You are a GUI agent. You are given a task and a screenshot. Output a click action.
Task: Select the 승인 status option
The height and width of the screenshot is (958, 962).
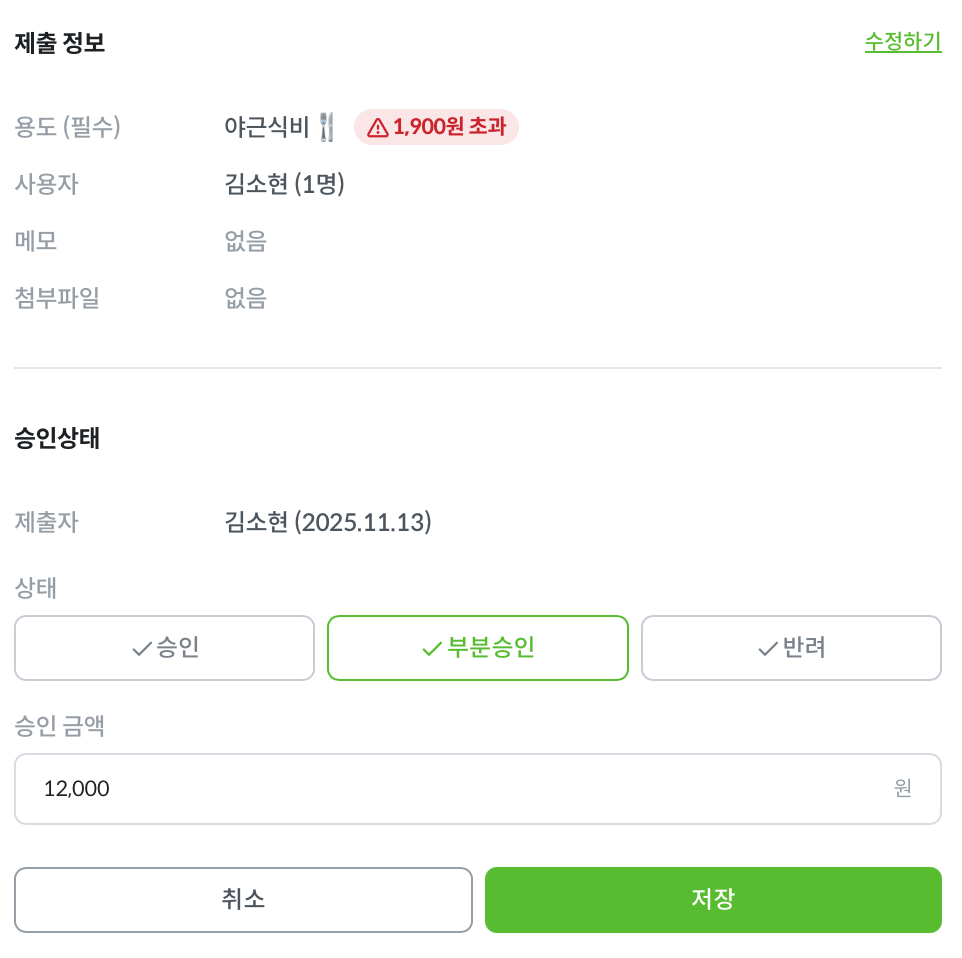[x=165, y=648]
